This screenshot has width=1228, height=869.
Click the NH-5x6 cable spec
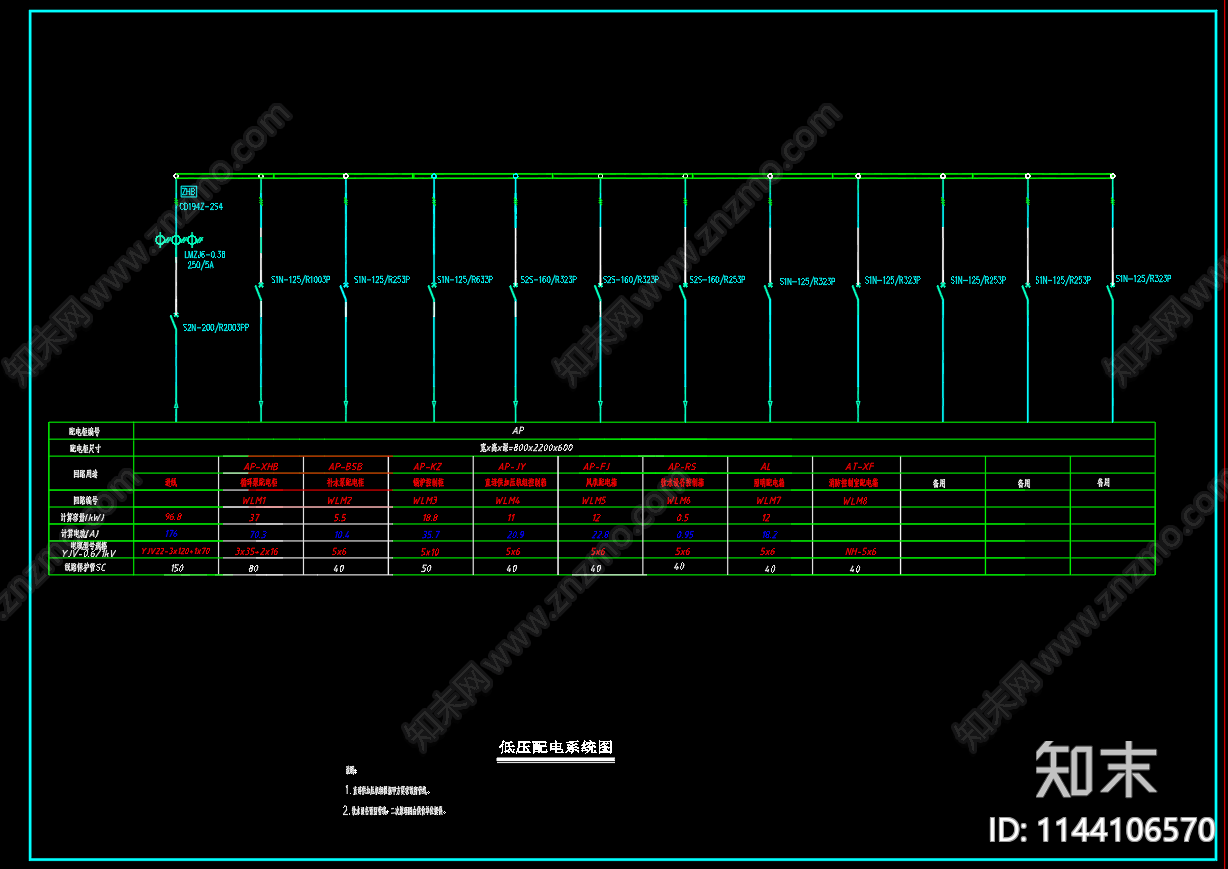(x=861, y=551)
